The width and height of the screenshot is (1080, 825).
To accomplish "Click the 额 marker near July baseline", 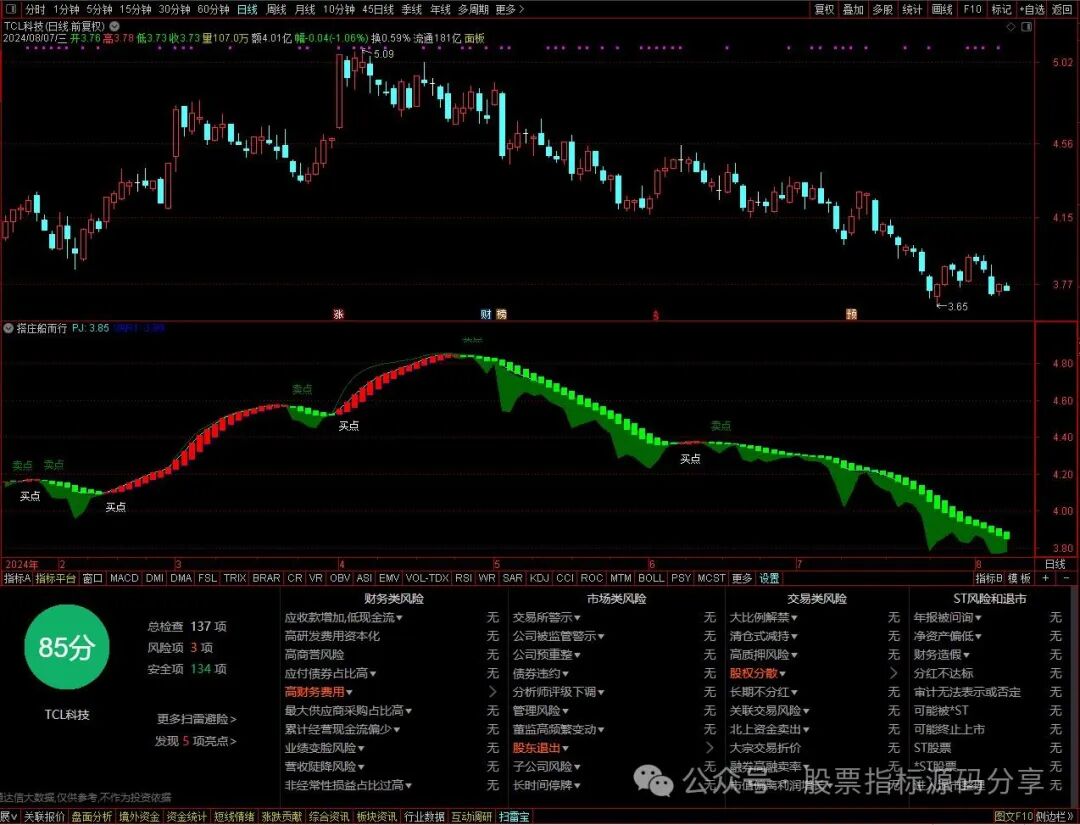I will coord(851,314).
